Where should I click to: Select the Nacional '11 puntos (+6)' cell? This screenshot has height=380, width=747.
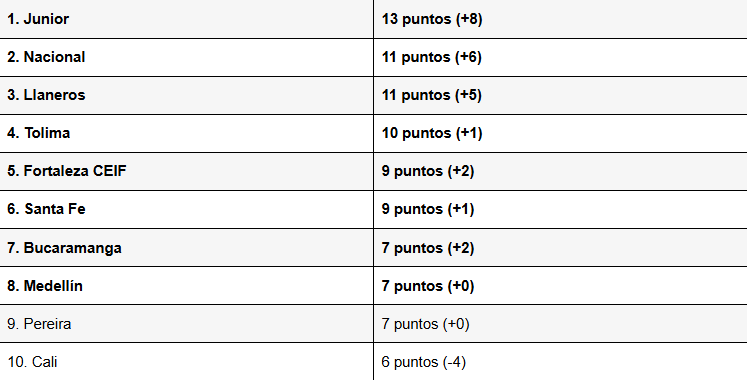pyautogui.click(x=560, y=57)
